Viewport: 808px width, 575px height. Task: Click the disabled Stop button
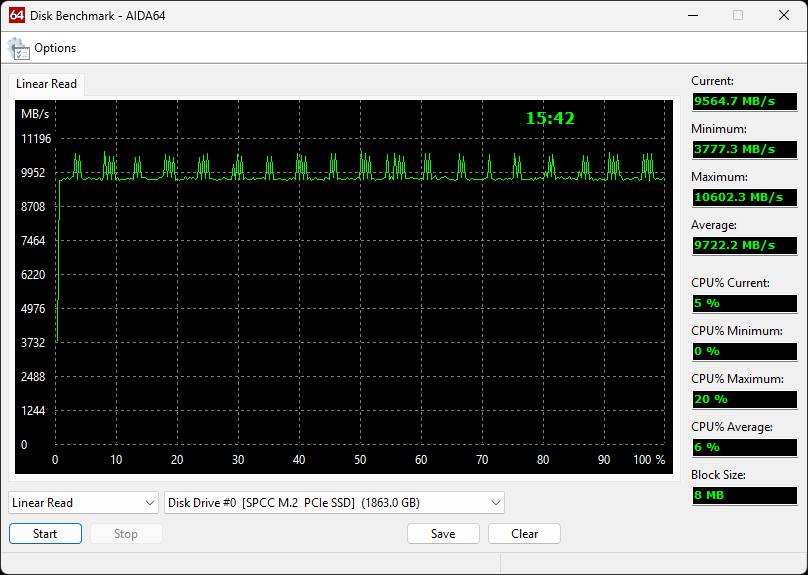[126, 534]
